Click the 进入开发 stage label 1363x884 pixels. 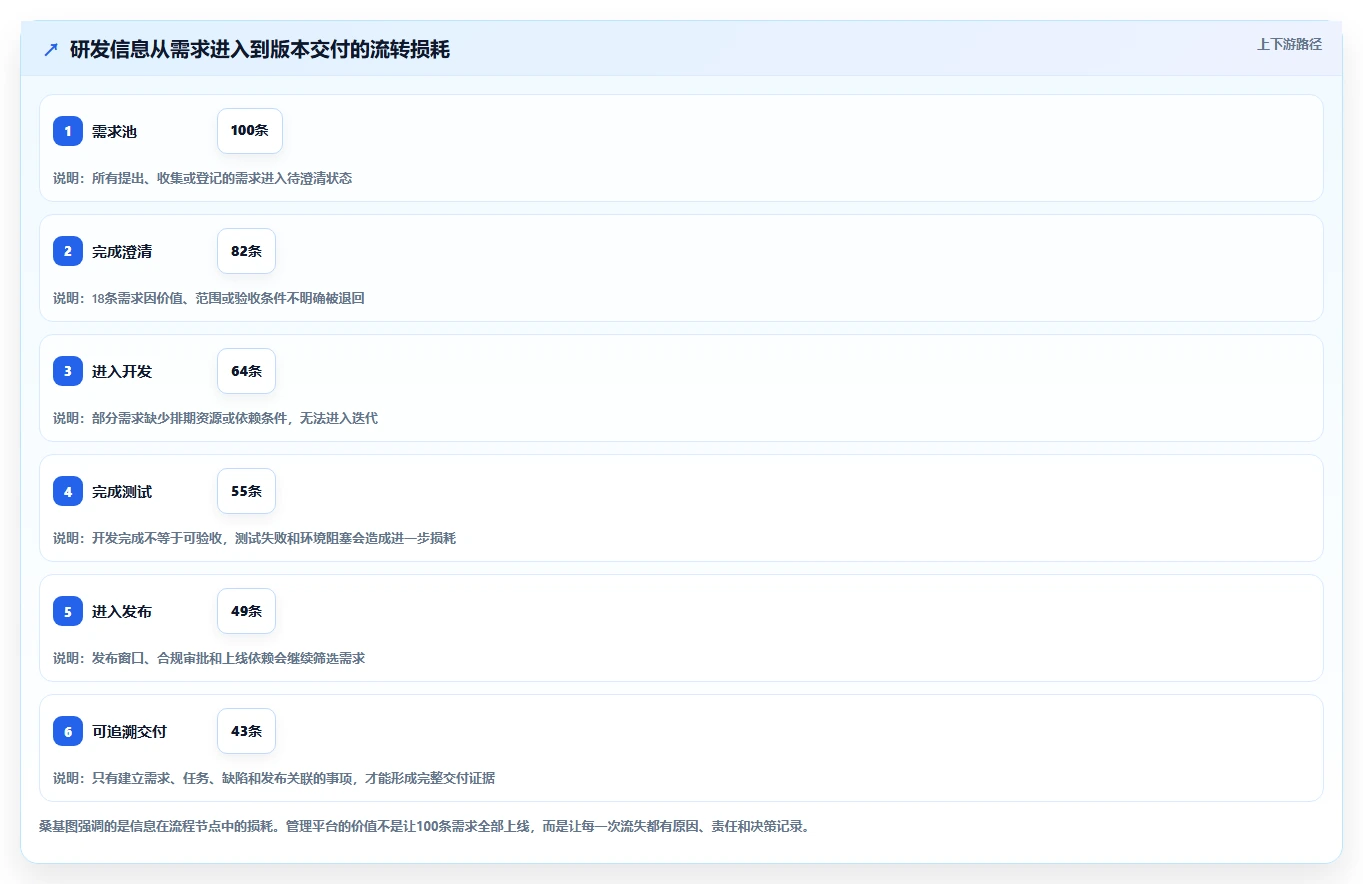[x=122, y=371]
